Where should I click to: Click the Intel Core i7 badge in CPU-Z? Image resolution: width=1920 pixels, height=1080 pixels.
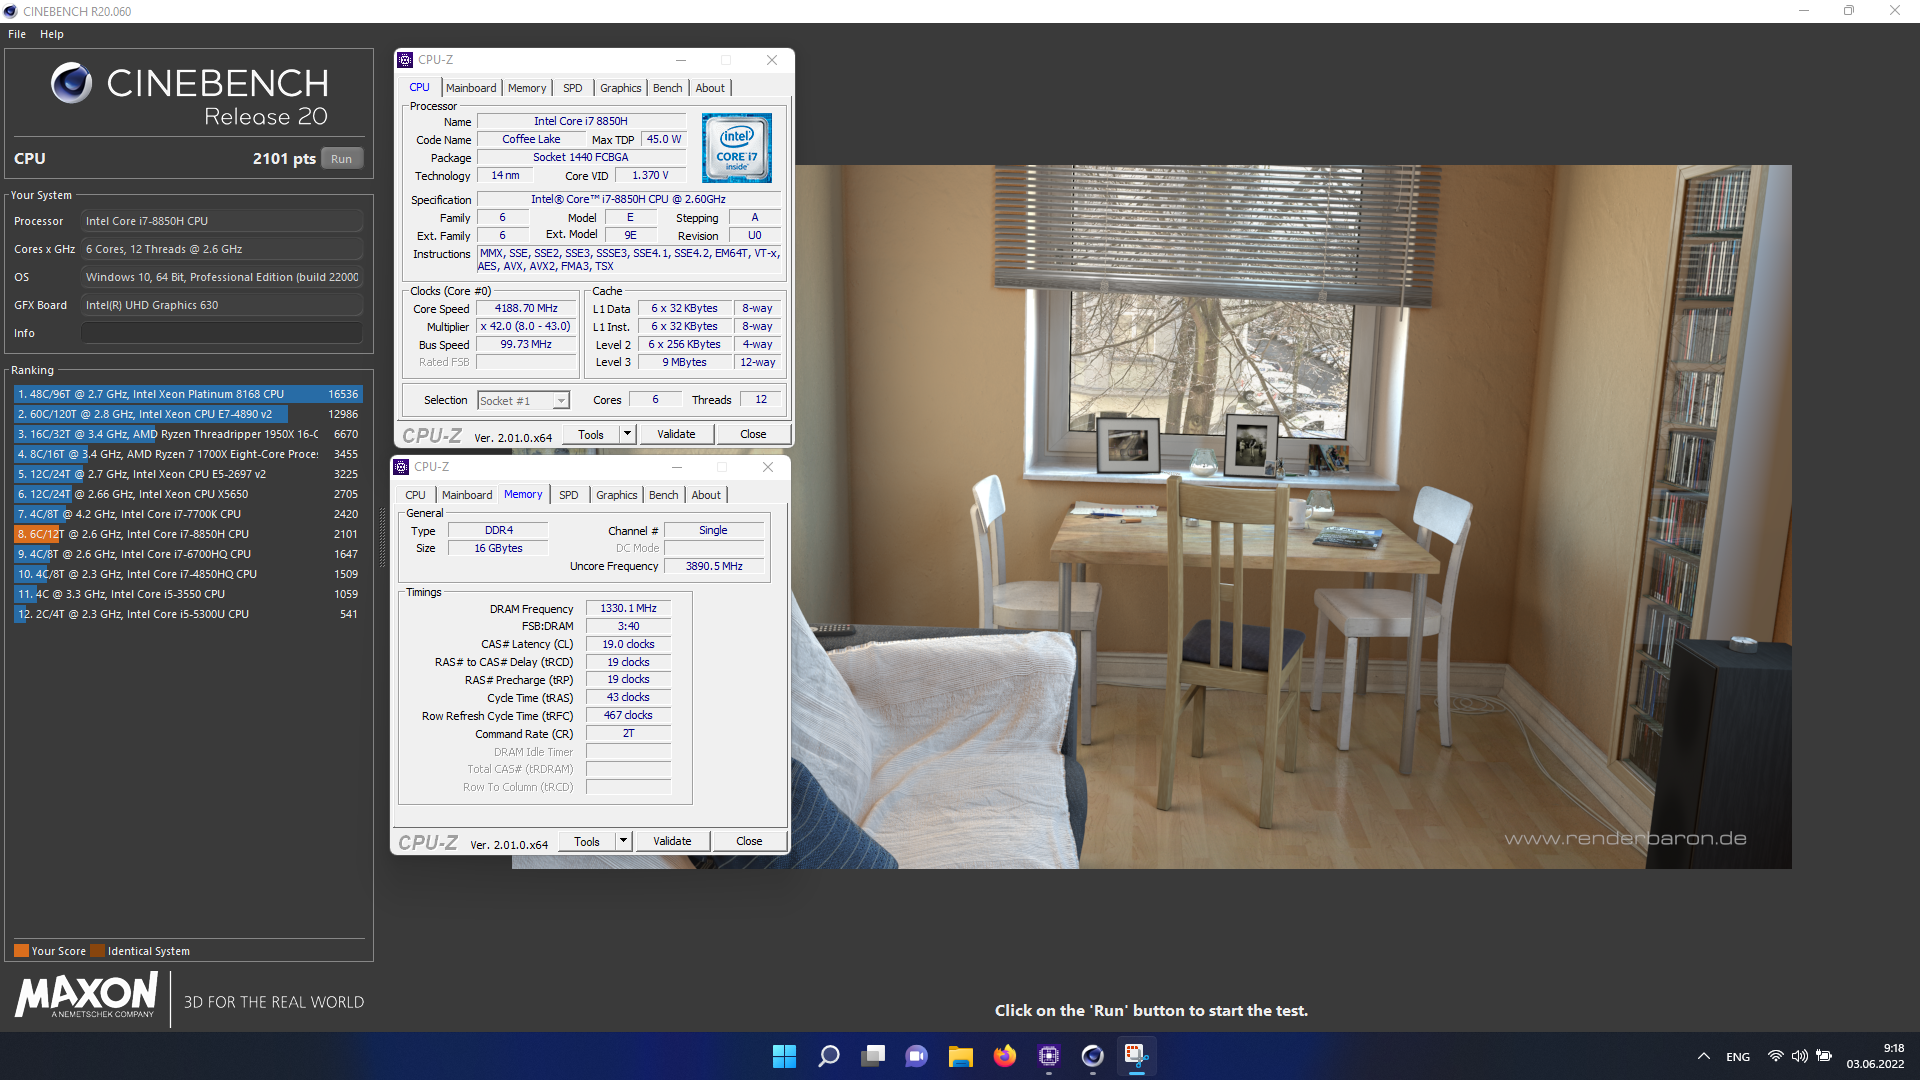click(x=736, y=148)
